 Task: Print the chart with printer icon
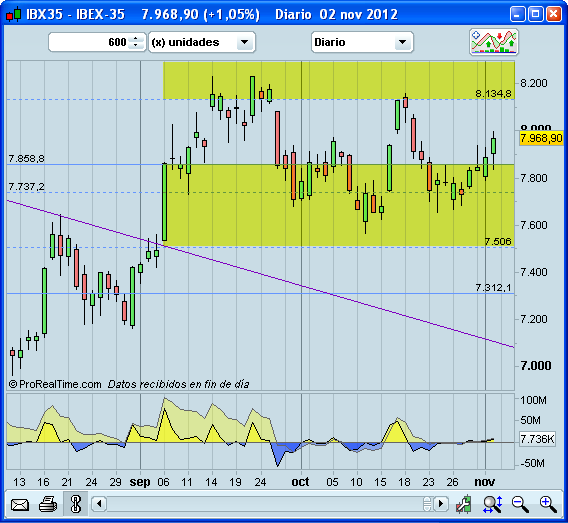coord(48,504)
